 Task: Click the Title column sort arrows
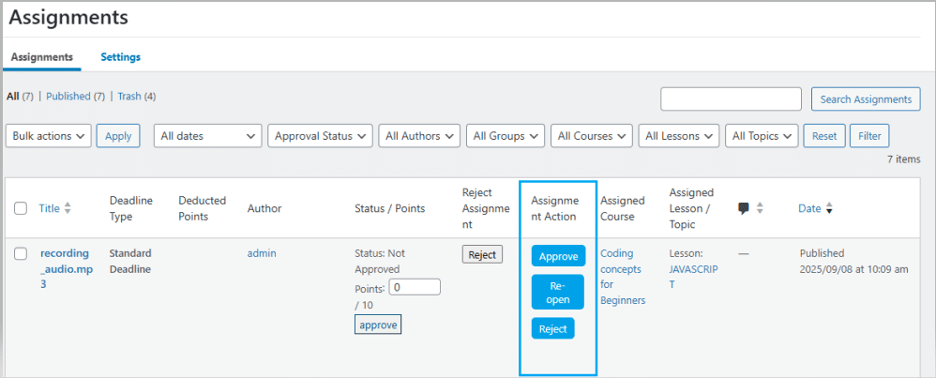(x=67, y=208)
